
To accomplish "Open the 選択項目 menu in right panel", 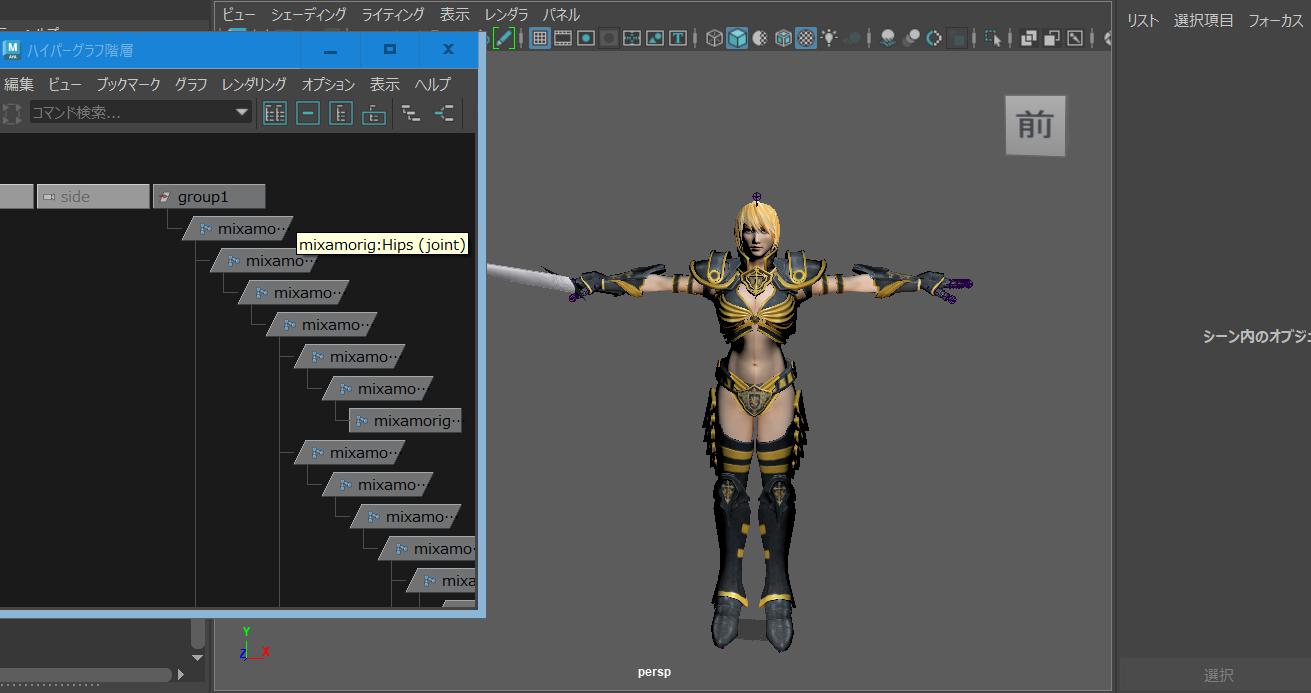I will [x=1204, y=20].
